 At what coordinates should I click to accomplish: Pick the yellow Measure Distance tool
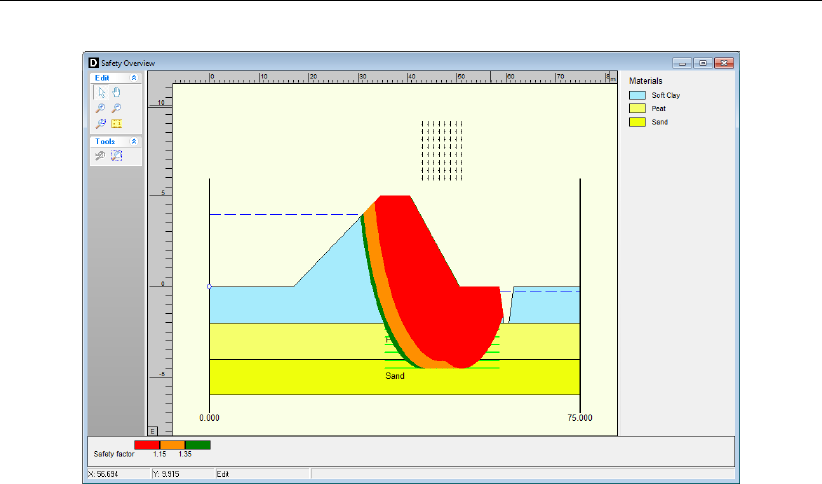116,124
